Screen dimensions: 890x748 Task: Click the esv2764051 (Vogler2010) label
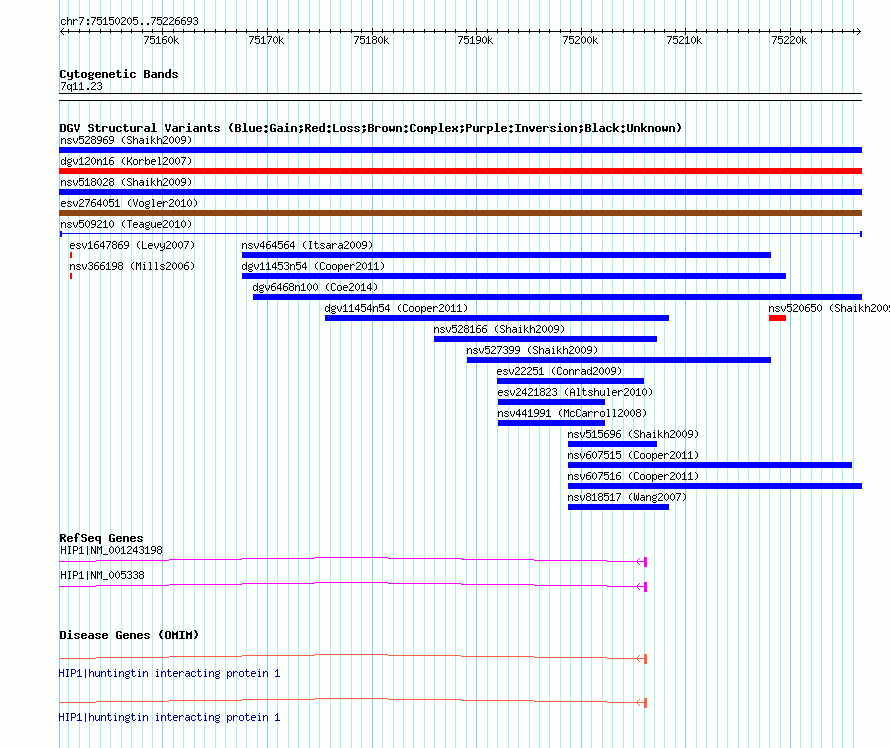tap(129, 203)
